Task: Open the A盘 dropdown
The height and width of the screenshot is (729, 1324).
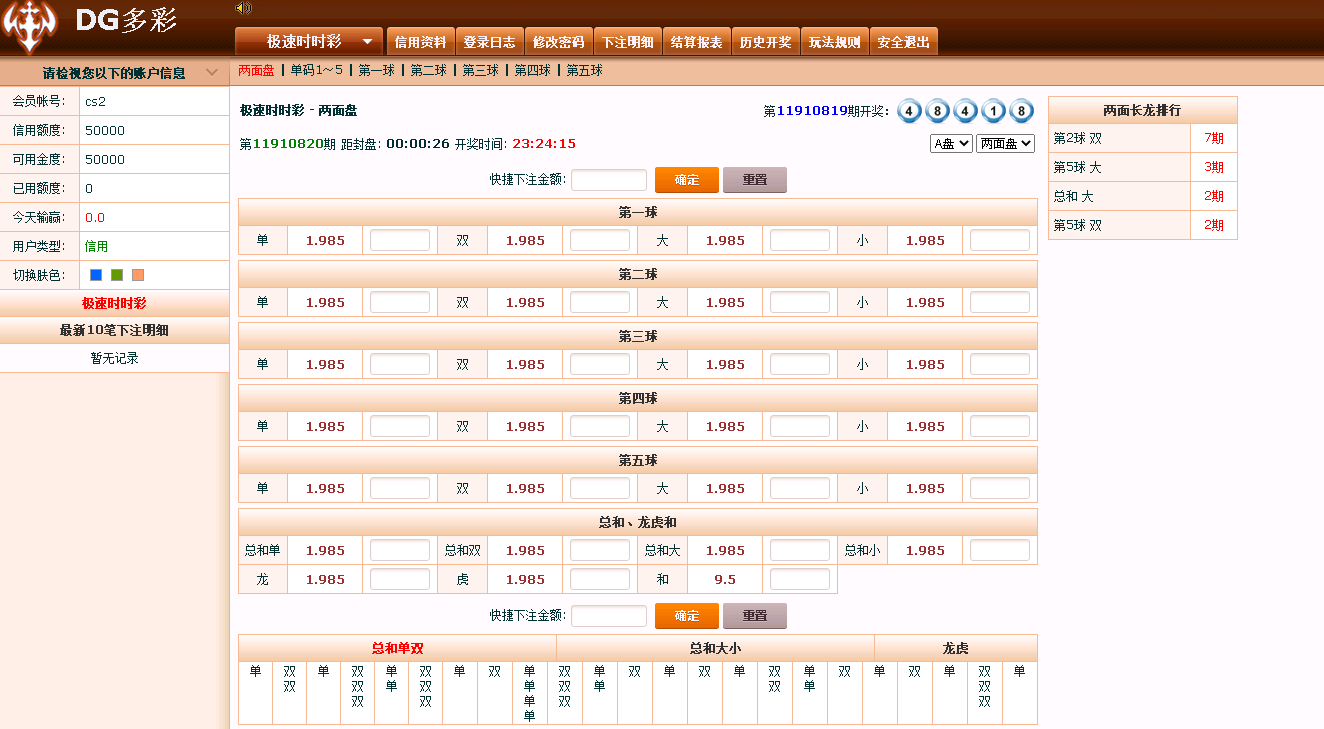Action: (x=950, y=144)
